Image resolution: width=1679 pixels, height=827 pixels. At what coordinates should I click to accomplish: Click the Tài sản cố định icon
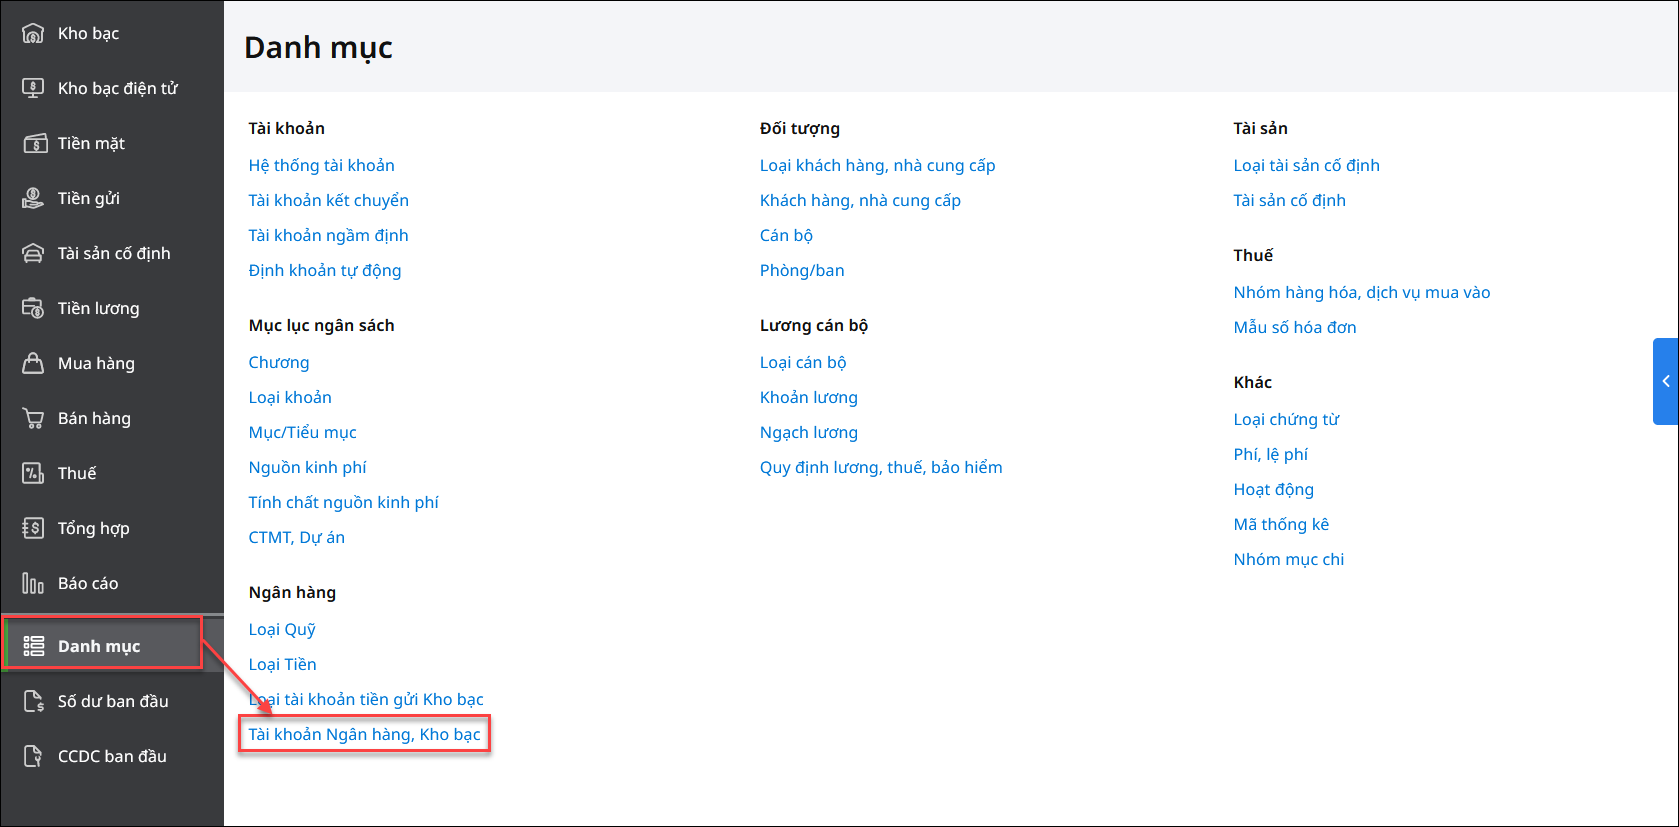point(33,253)
